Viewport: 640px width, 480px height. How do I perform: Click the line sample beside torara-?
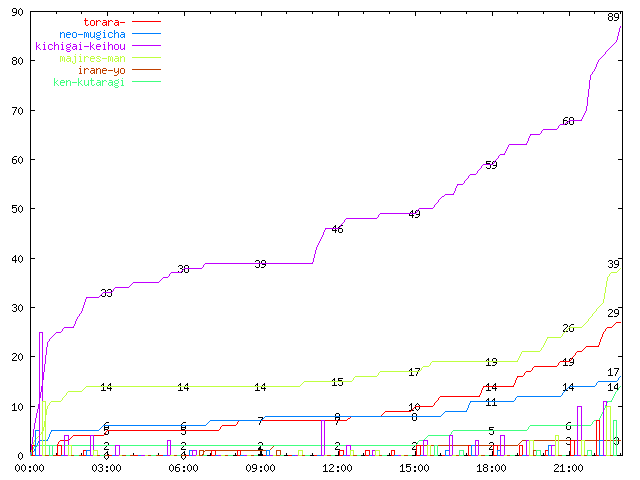point(145,21)
